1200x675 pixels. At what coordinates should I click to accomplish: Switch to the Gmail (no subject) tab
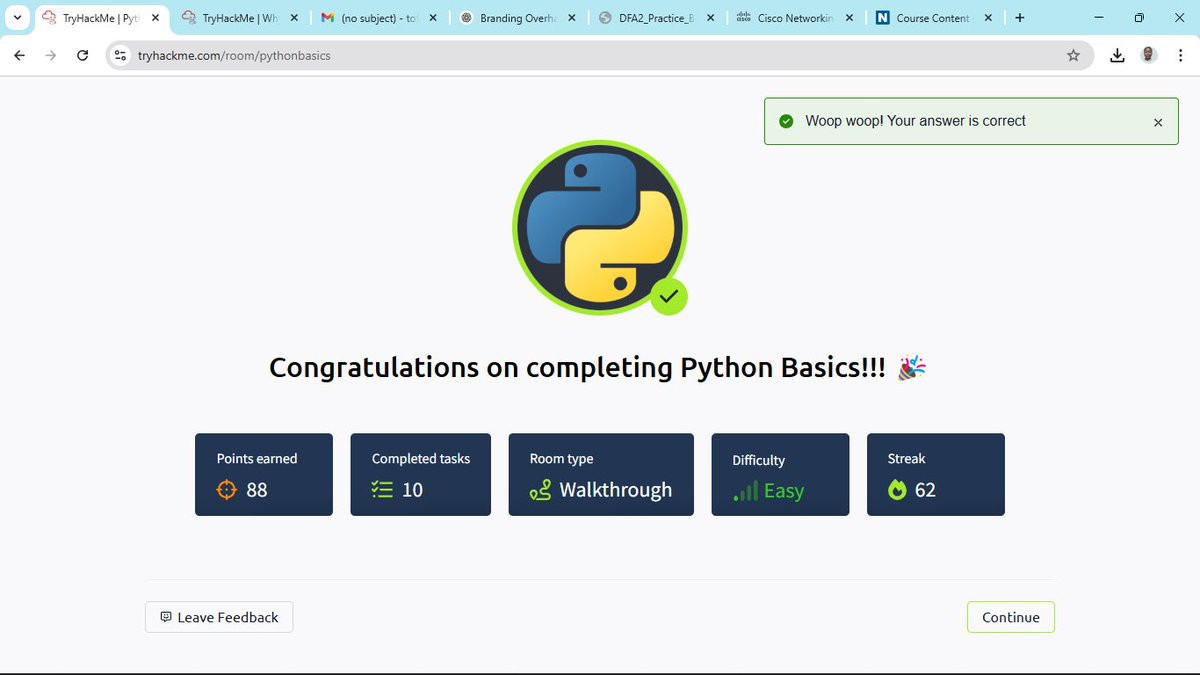point(378,18)
